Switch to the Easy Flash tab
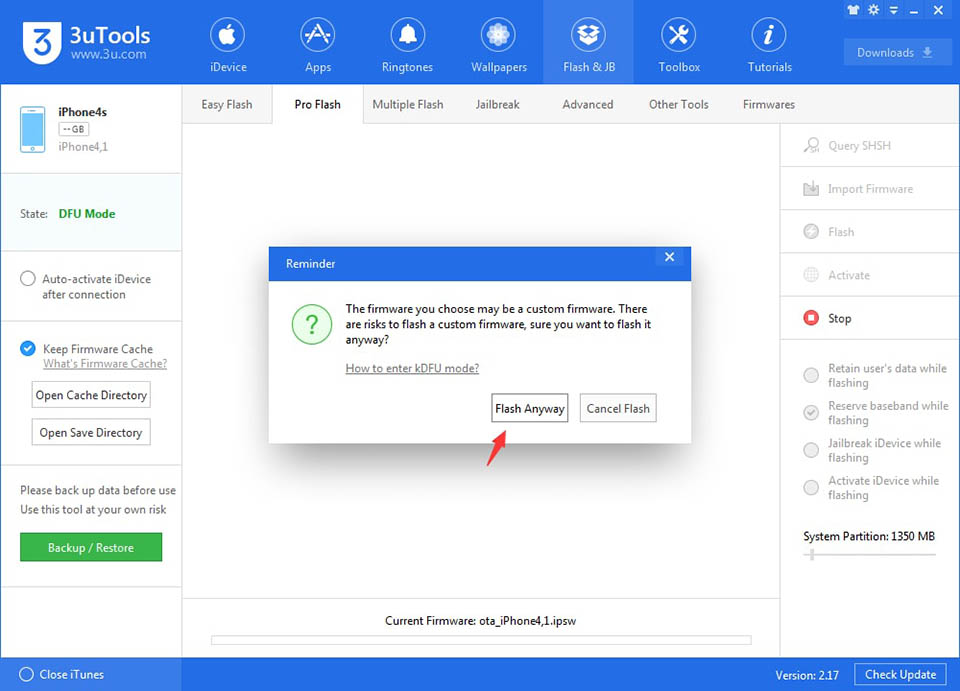 [227, 105]
